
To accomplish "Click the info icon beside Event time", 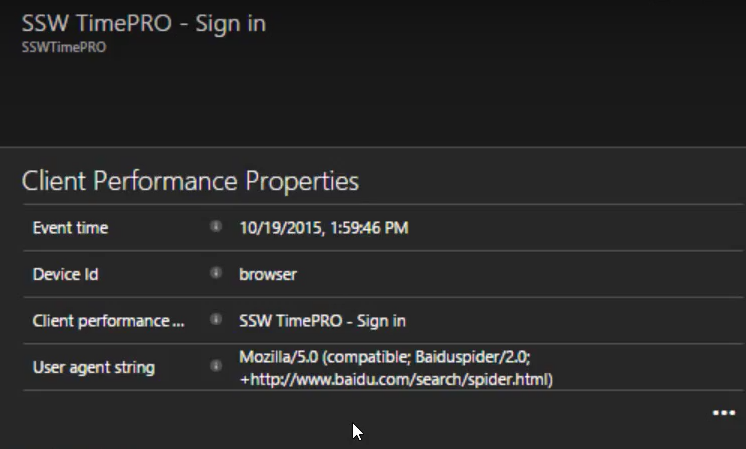I will [216, 226].
